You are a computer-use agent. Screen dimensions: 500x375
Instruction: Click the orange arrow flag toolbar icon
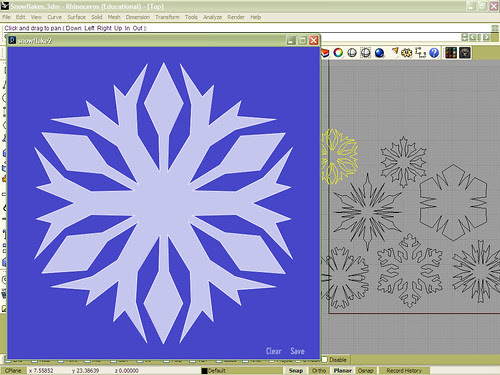click(x=395, y=52)
